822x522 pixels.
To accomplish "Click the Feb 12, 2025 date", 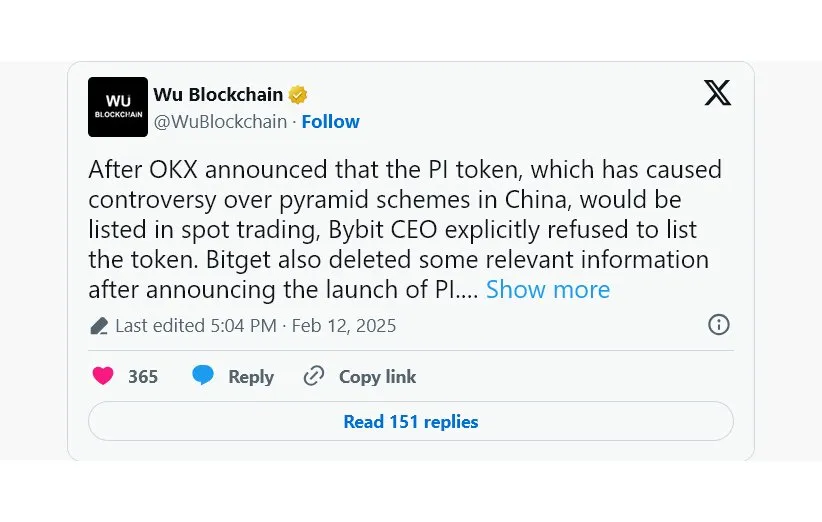I will 344,326.
